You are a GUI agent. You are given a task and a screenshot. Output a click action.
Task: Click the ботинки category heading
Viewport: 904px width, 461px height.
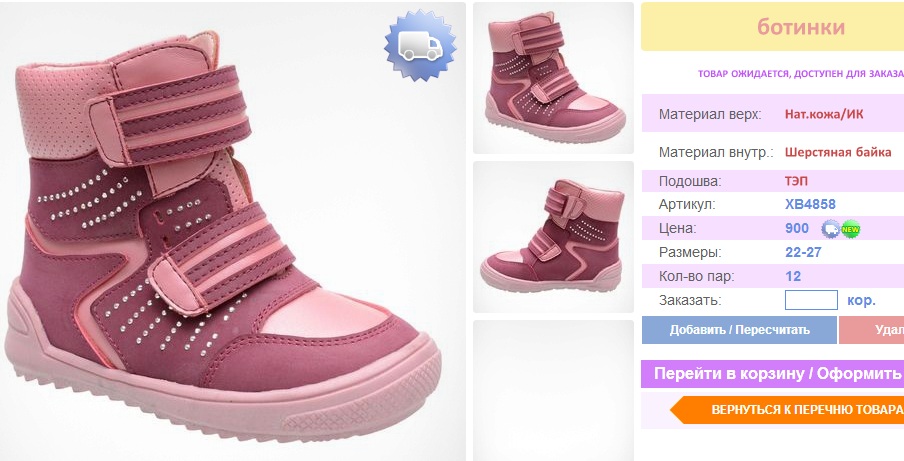(801, 27)
